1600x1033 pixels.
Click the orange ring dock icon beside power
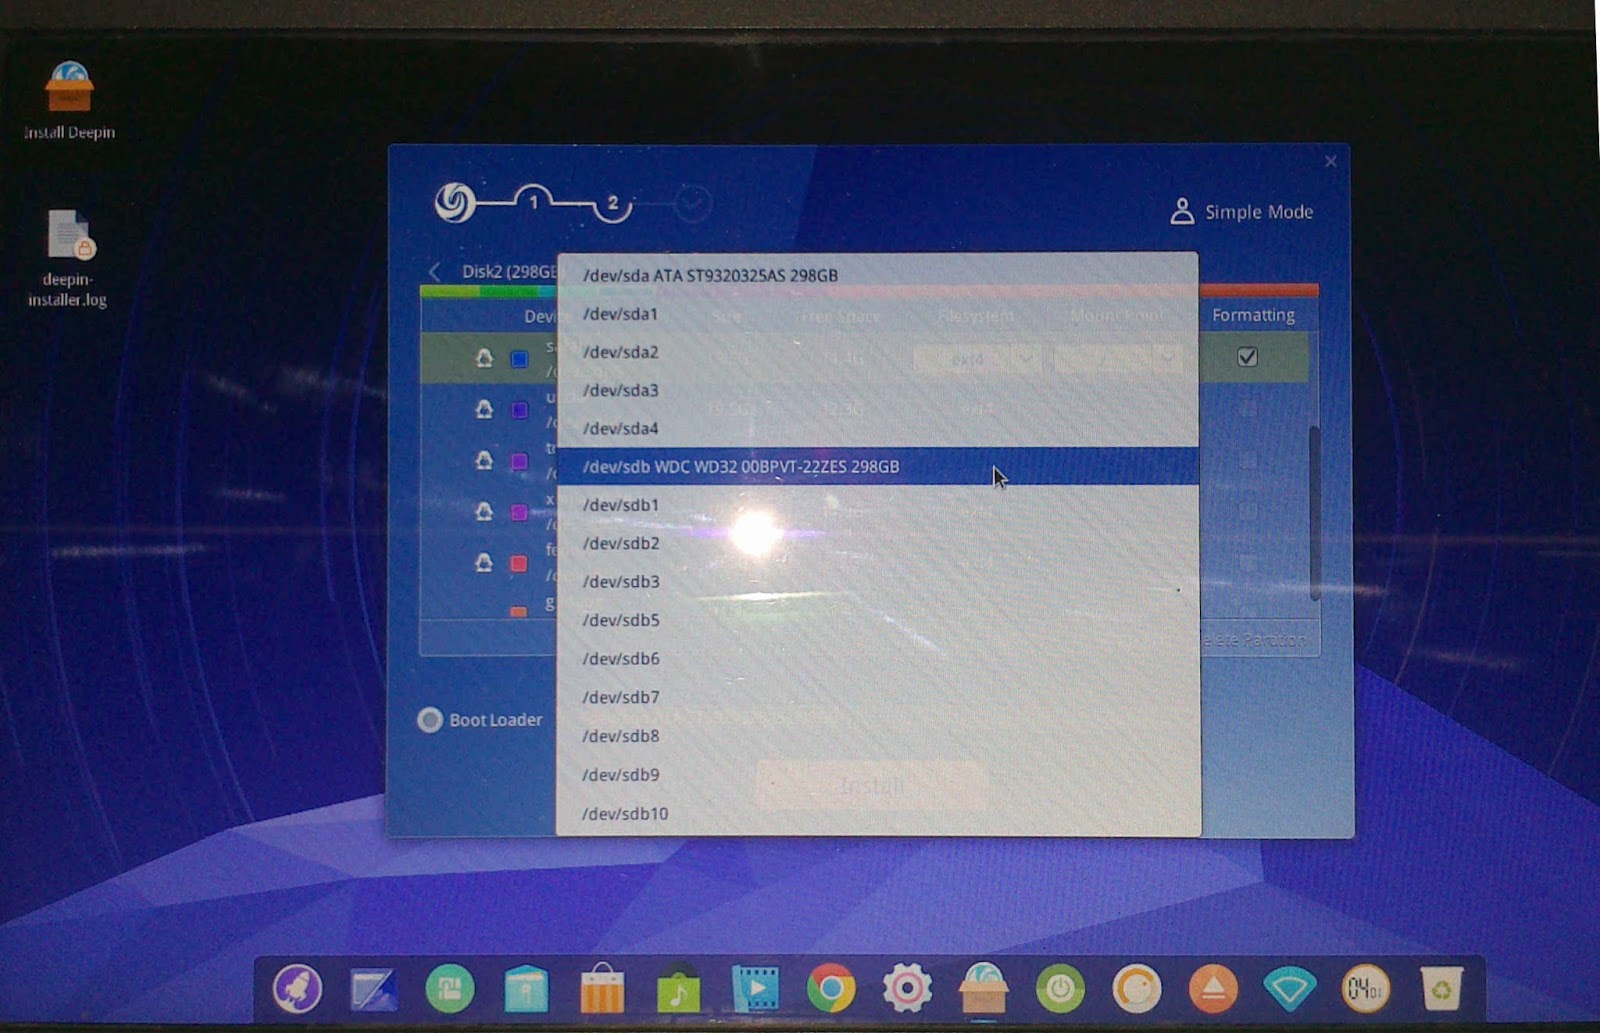[x=1137, y=989]
